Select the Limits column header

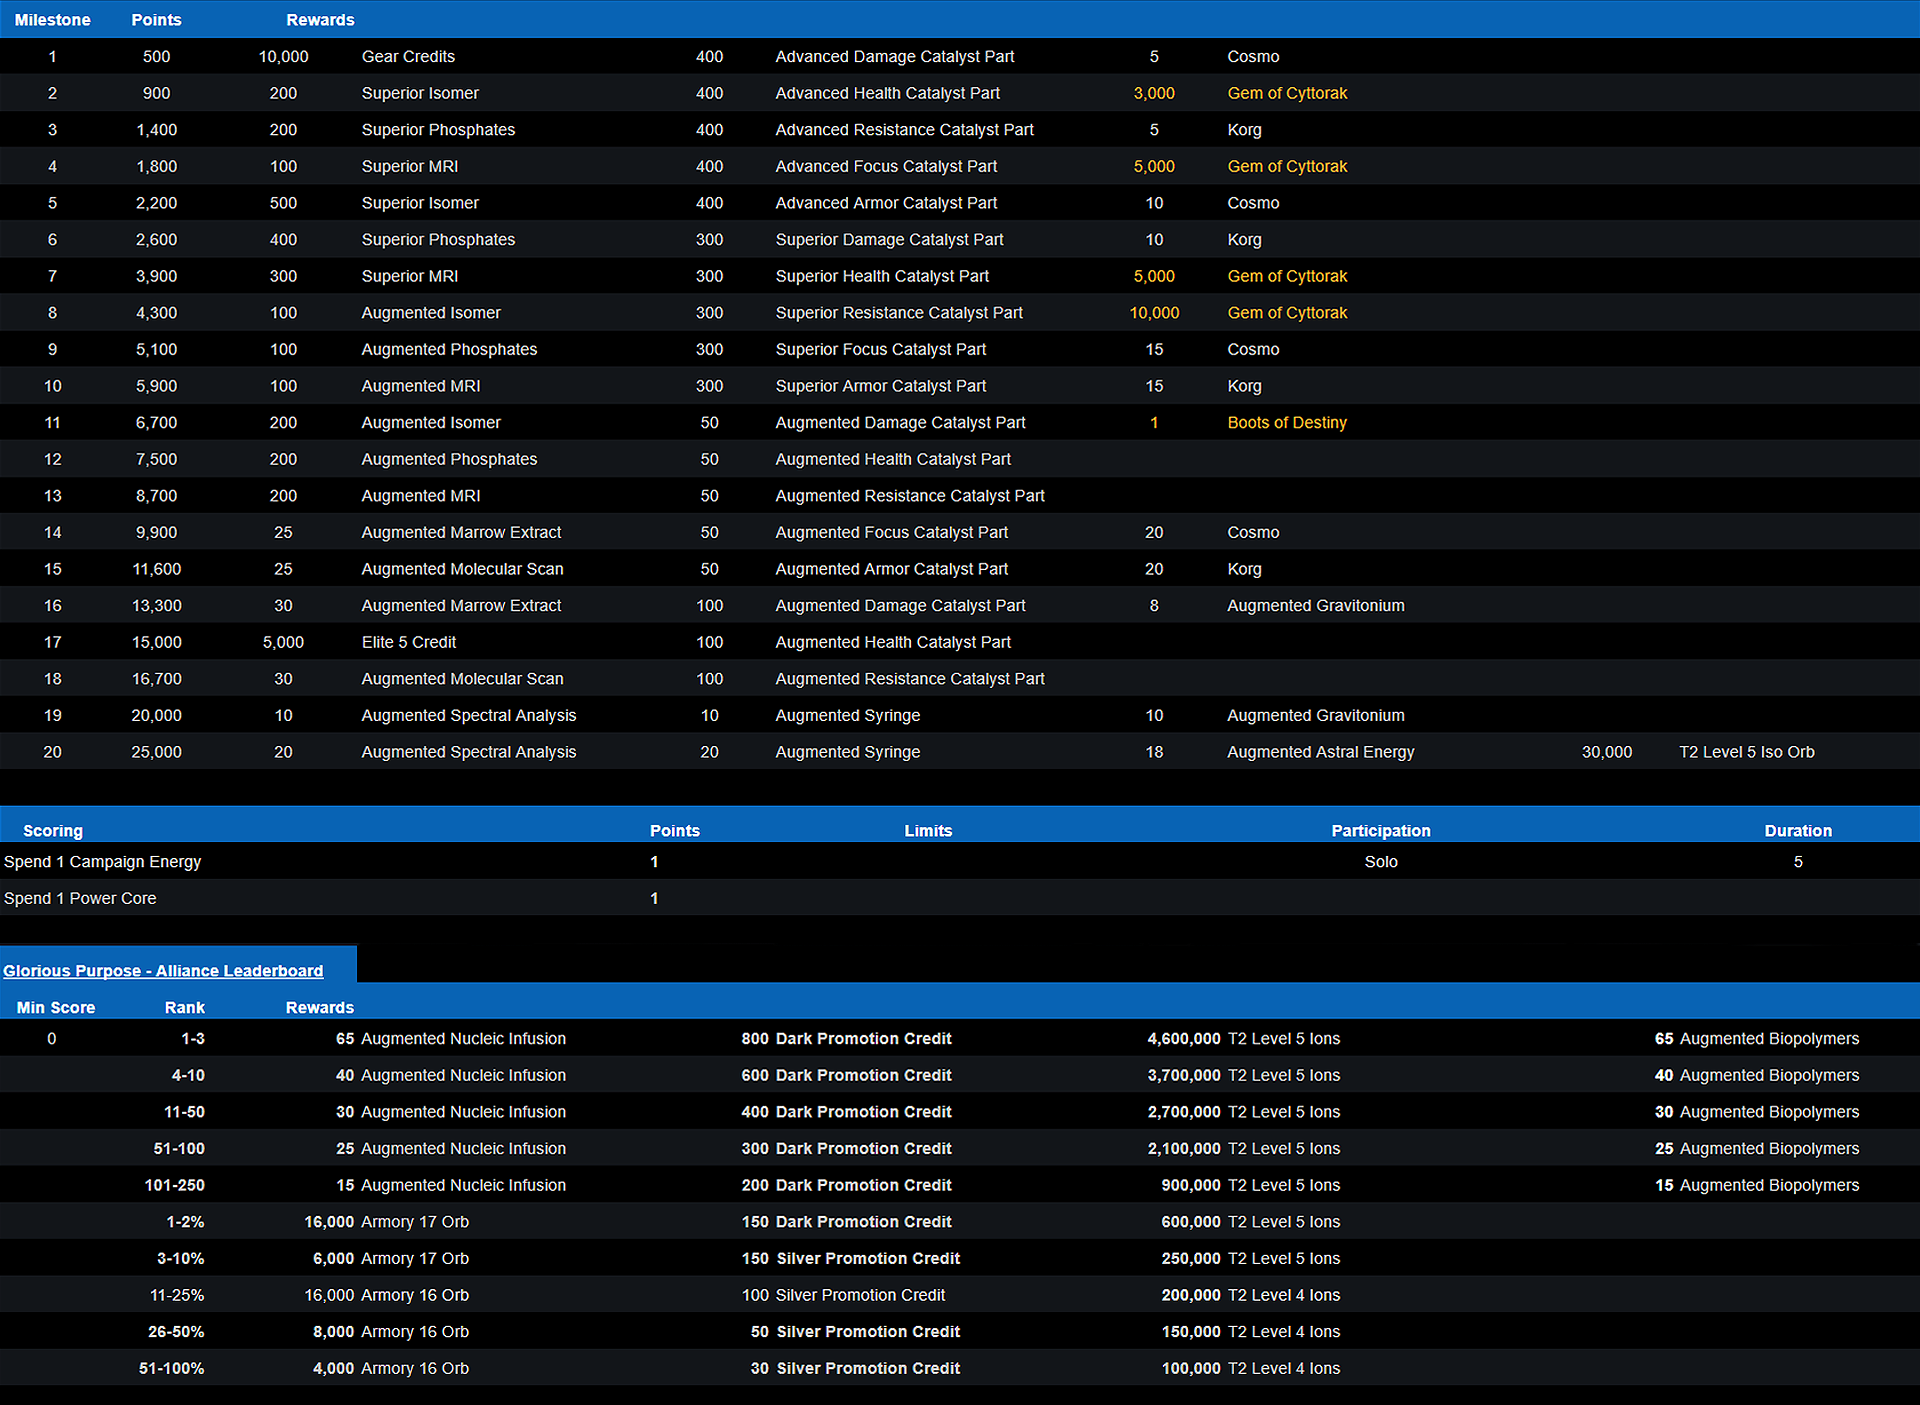pyautogui.click(x=928, y=831)
